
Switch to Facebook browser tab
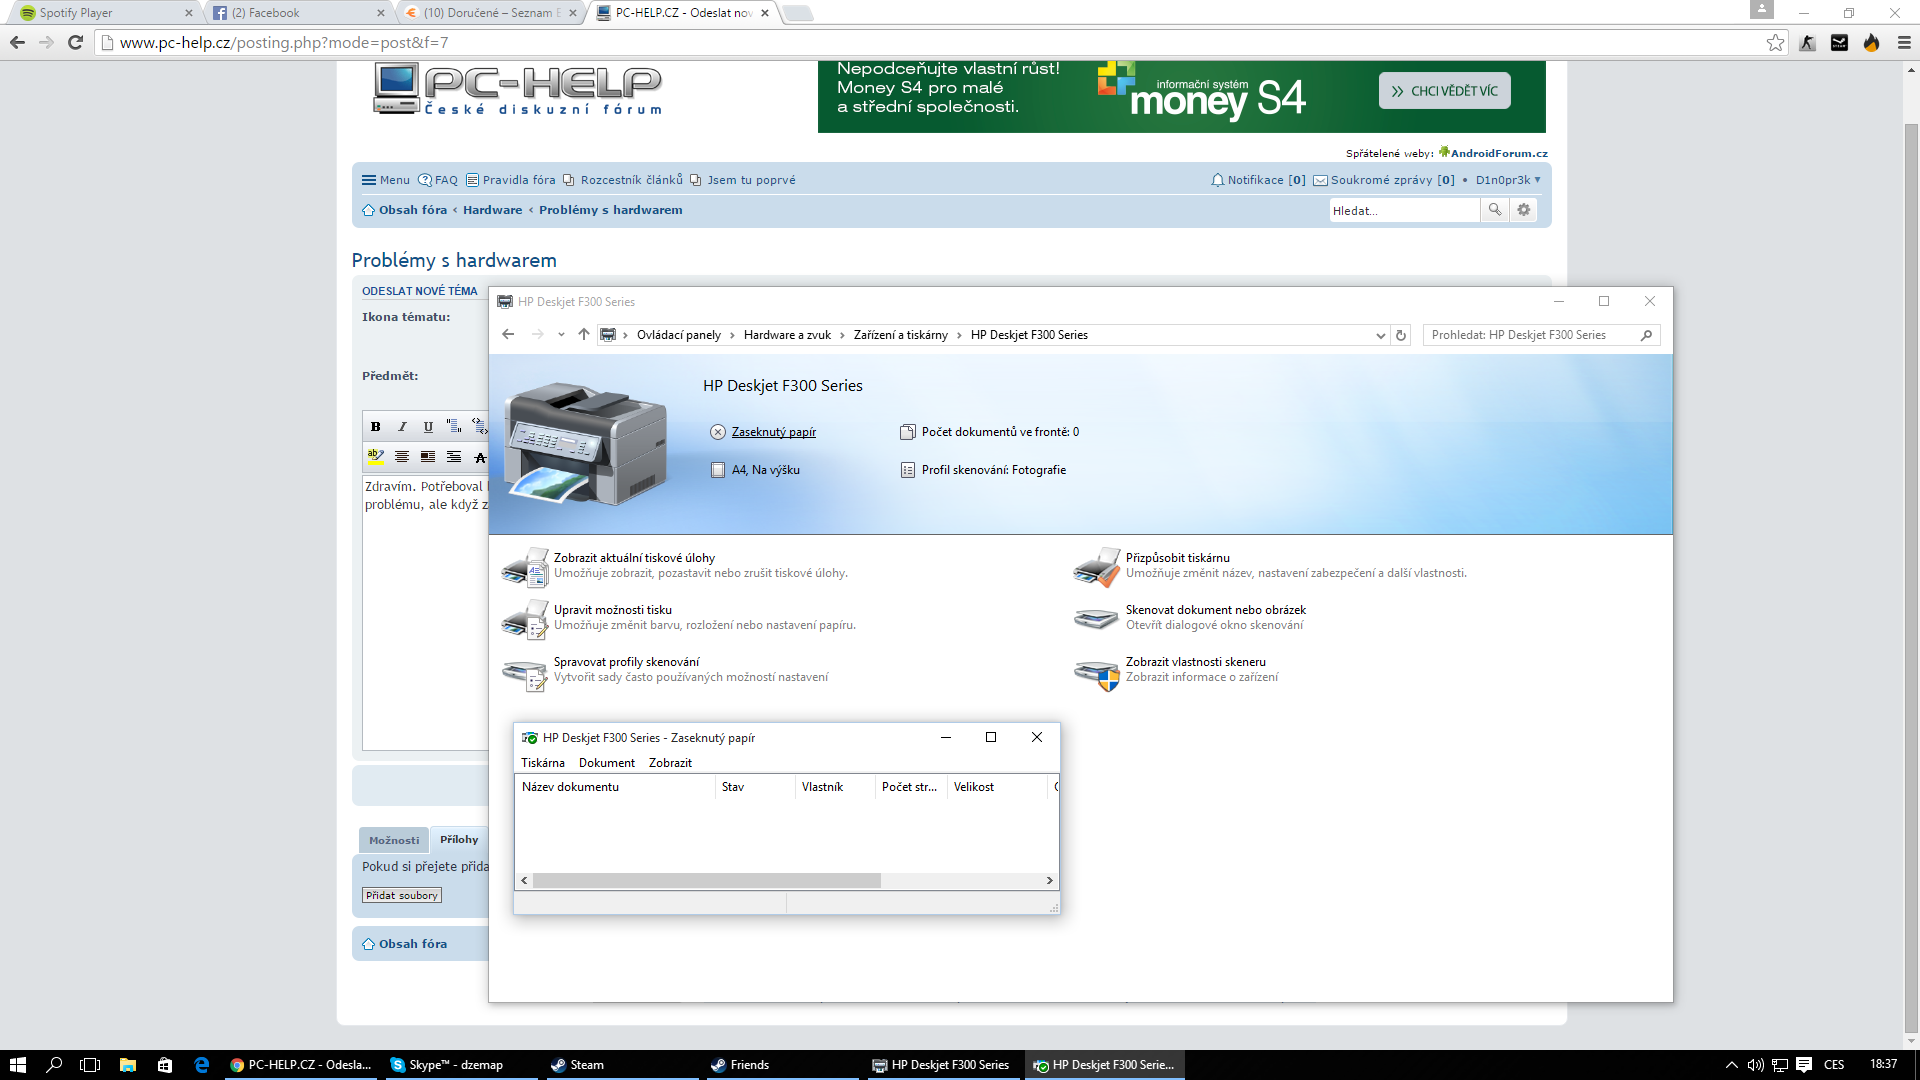pyautogui.click(x=298, y=13)
